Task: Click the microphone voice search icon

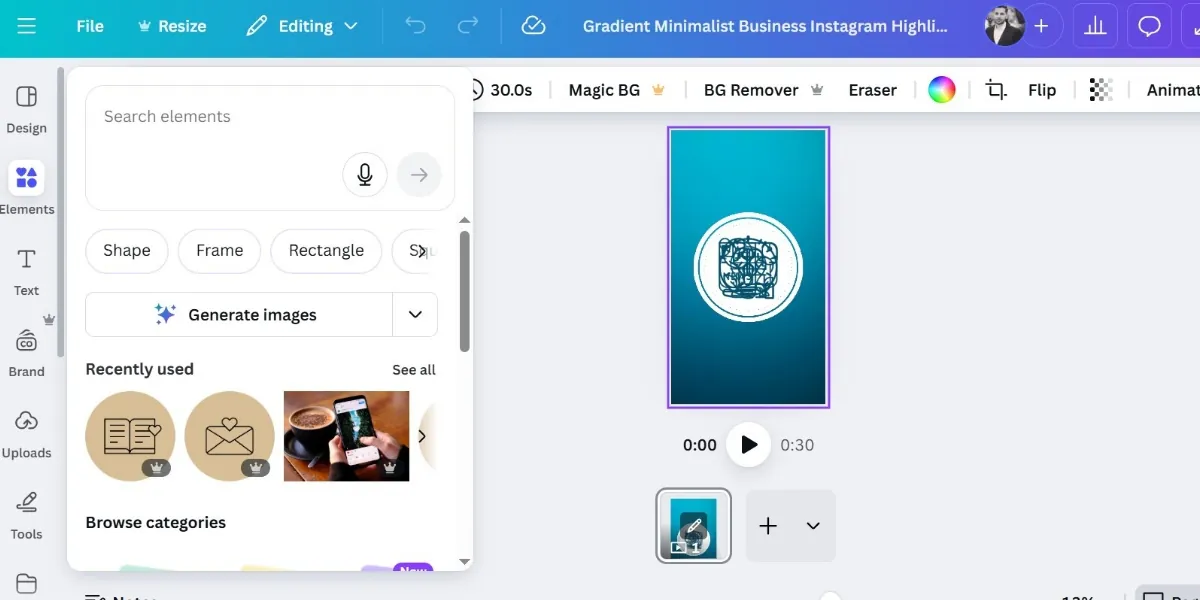Action: [x=365, y=175]
